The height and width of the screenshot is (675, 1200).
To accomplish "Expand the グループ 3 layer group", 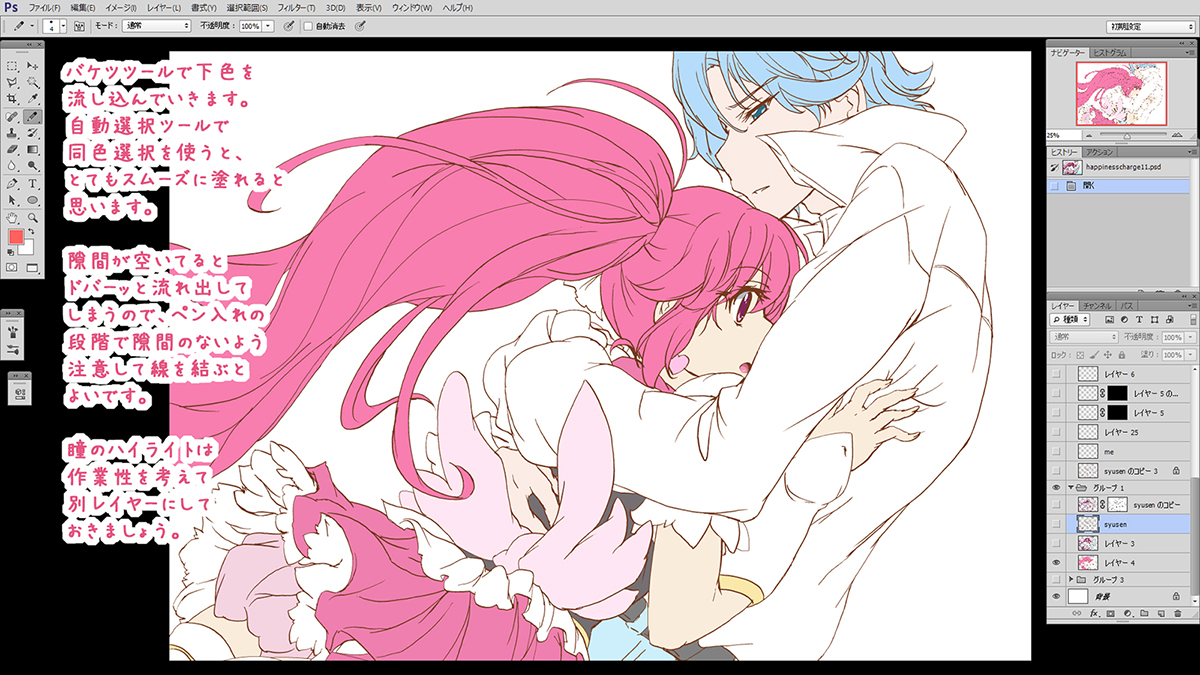I will (x=1072, y=579).
